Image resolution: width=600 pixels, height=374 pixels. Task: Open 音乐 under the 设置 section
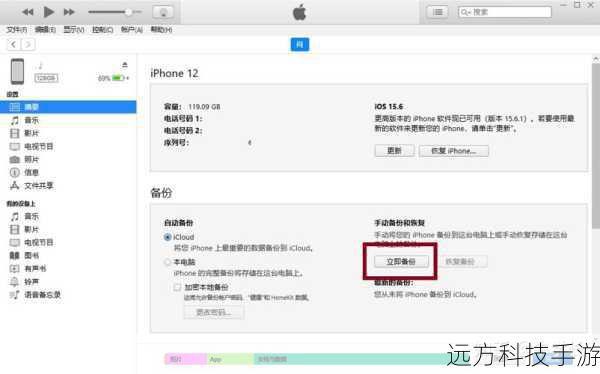pos(31,120)
